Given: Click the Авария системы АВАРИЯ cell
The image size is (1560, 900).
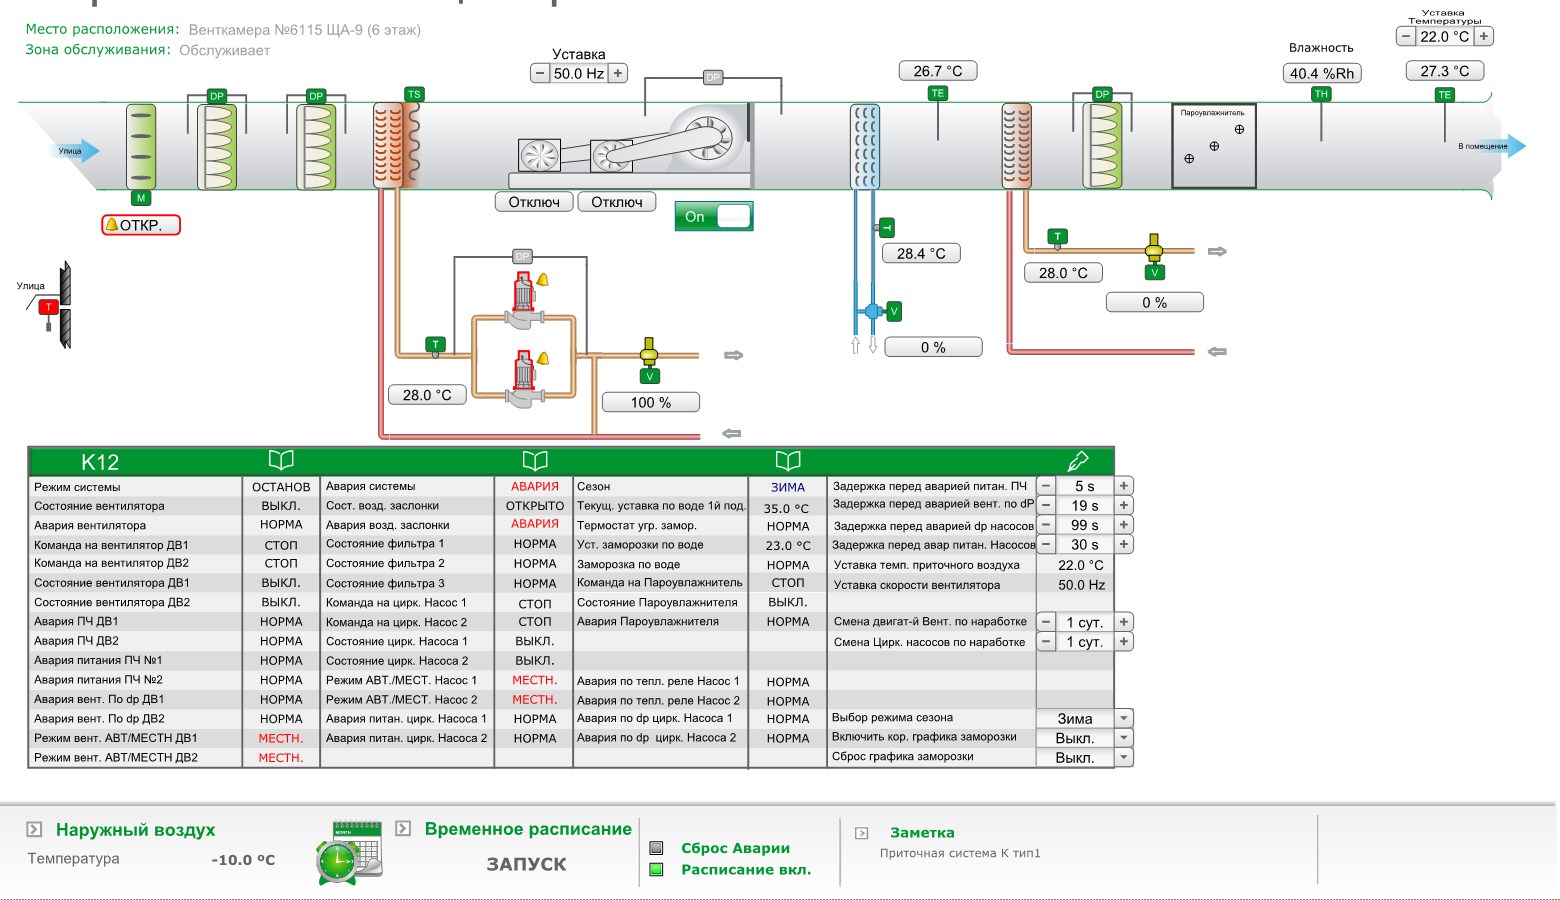Looking at the screenshot, I should coord(535,486).
